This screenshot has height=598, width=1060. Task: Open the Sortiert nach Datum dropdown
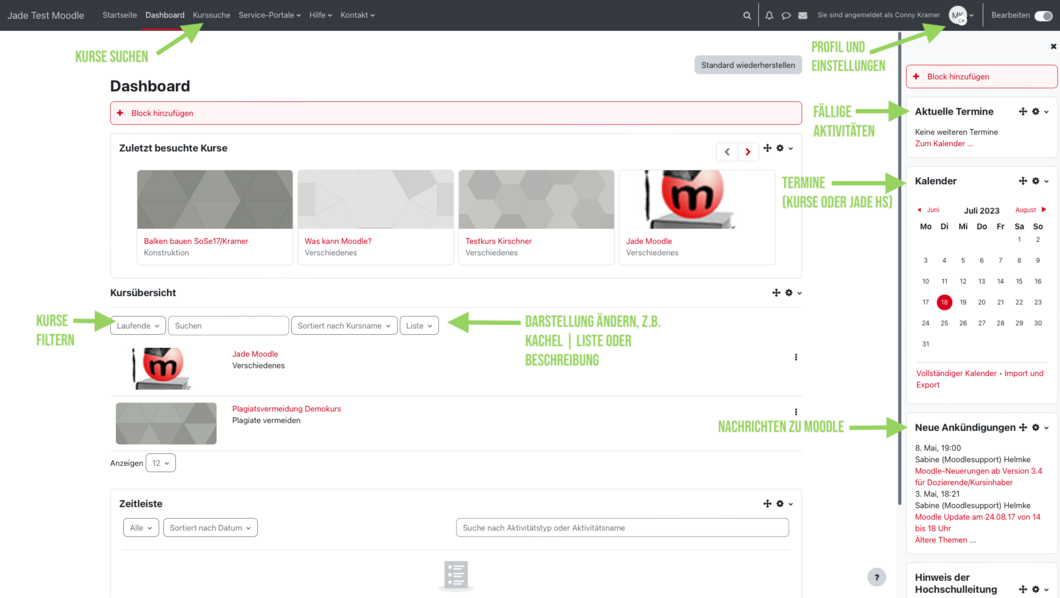[x=210, y=528]
